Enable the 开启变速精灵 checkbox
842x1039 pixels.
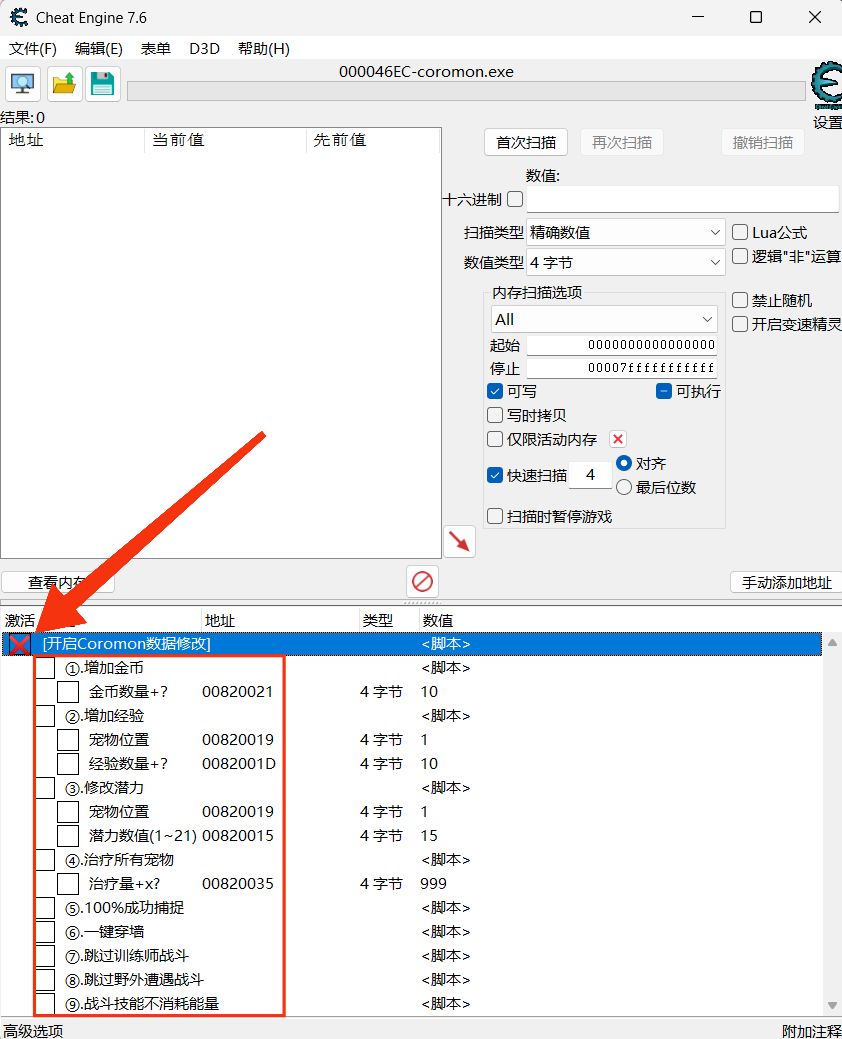740,324
